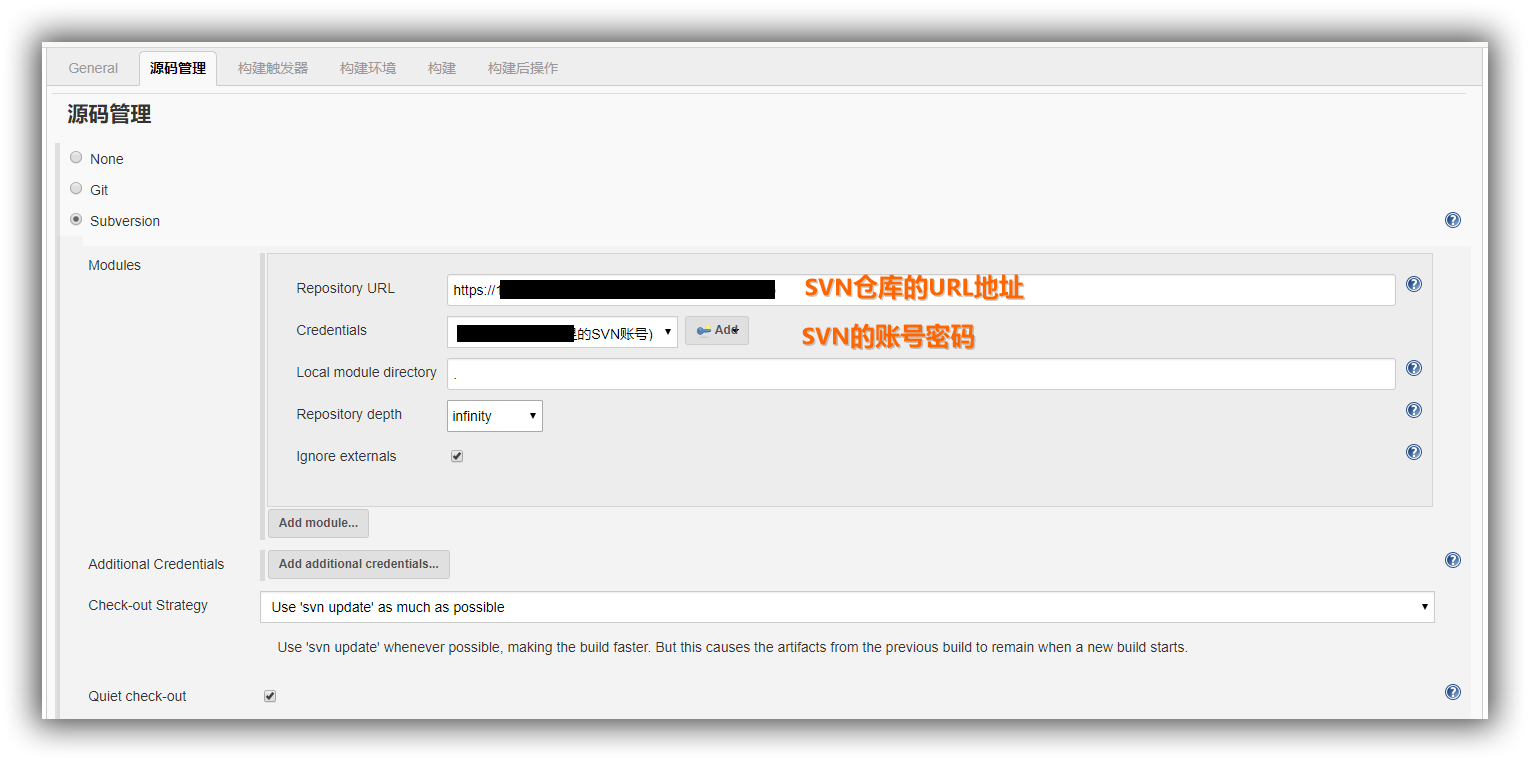This screenshot has height=761, width=1530.
Task: Open help for Subversion option
Action: tap(1452, 220)
